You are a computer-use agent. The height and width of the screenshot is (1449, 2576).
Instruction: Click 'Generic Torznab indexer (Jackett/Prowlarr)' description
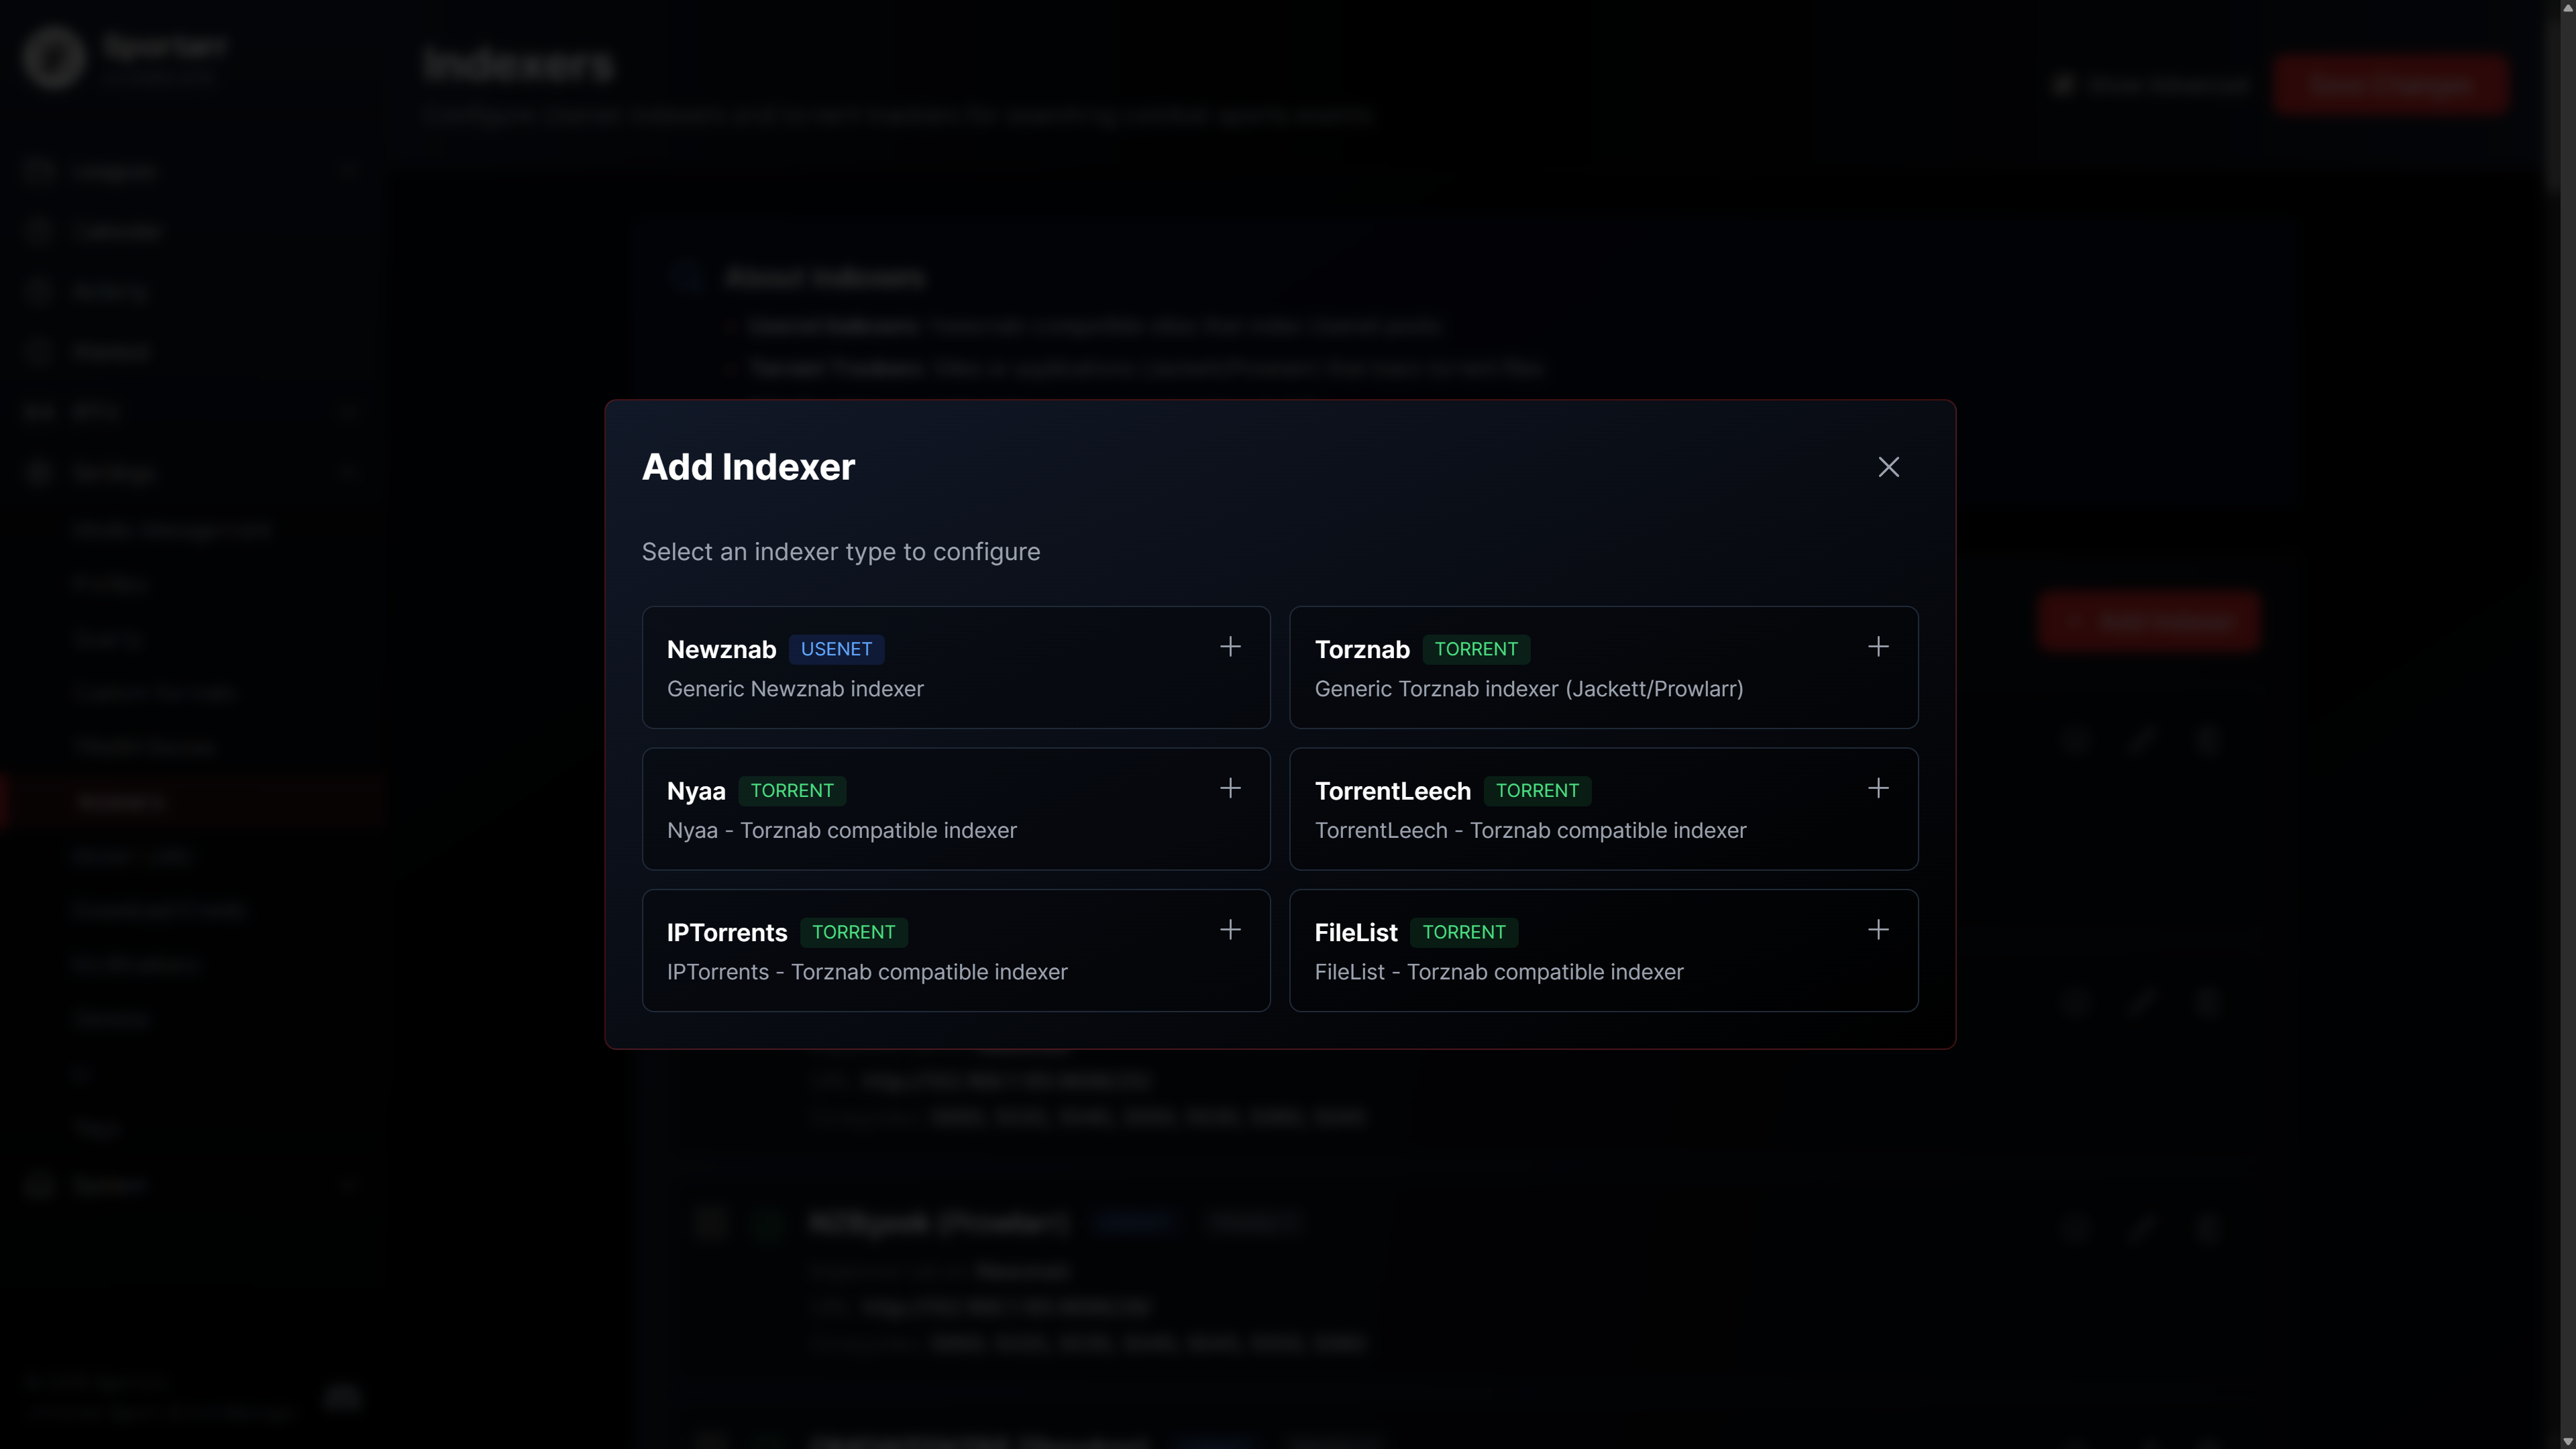[x=1529, y=689]
